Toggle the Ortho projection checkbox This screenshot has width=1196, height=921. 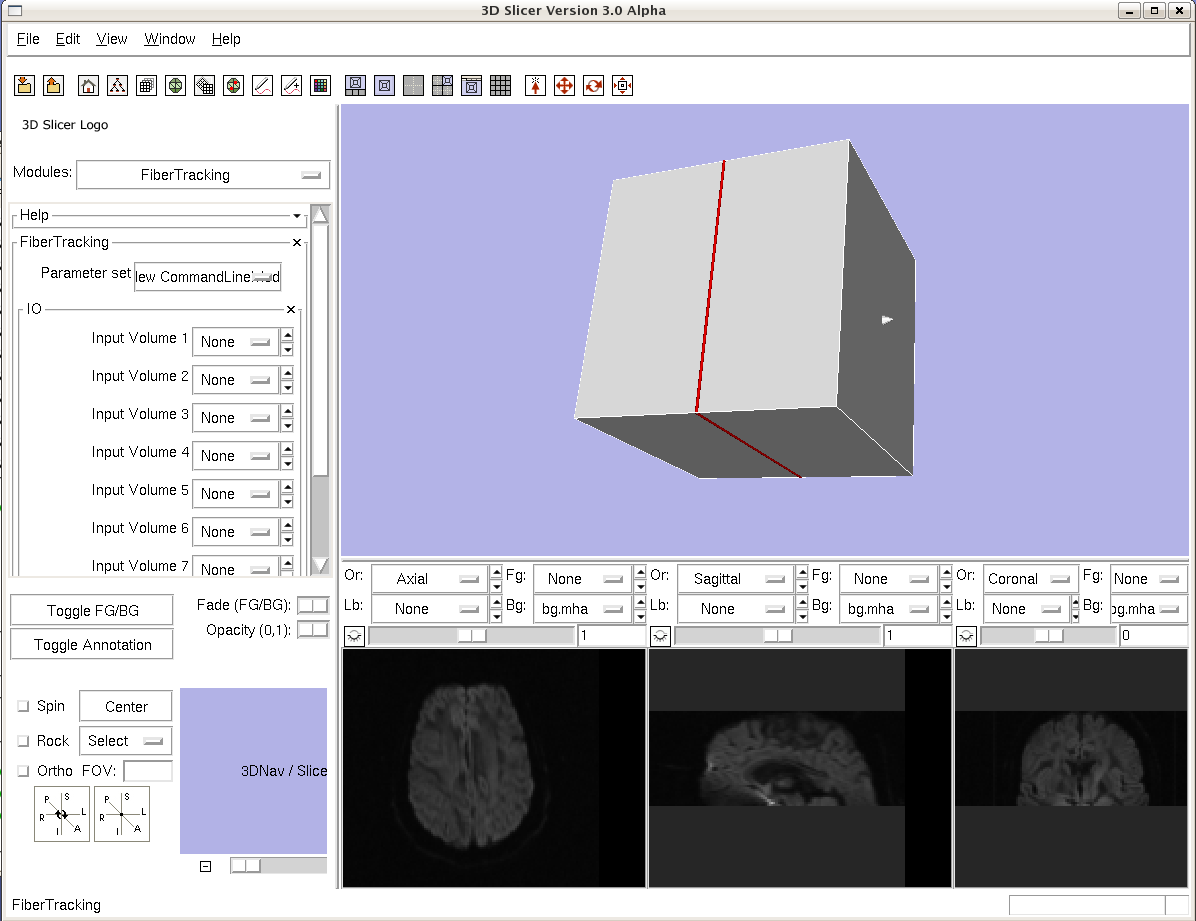(24, 771)
